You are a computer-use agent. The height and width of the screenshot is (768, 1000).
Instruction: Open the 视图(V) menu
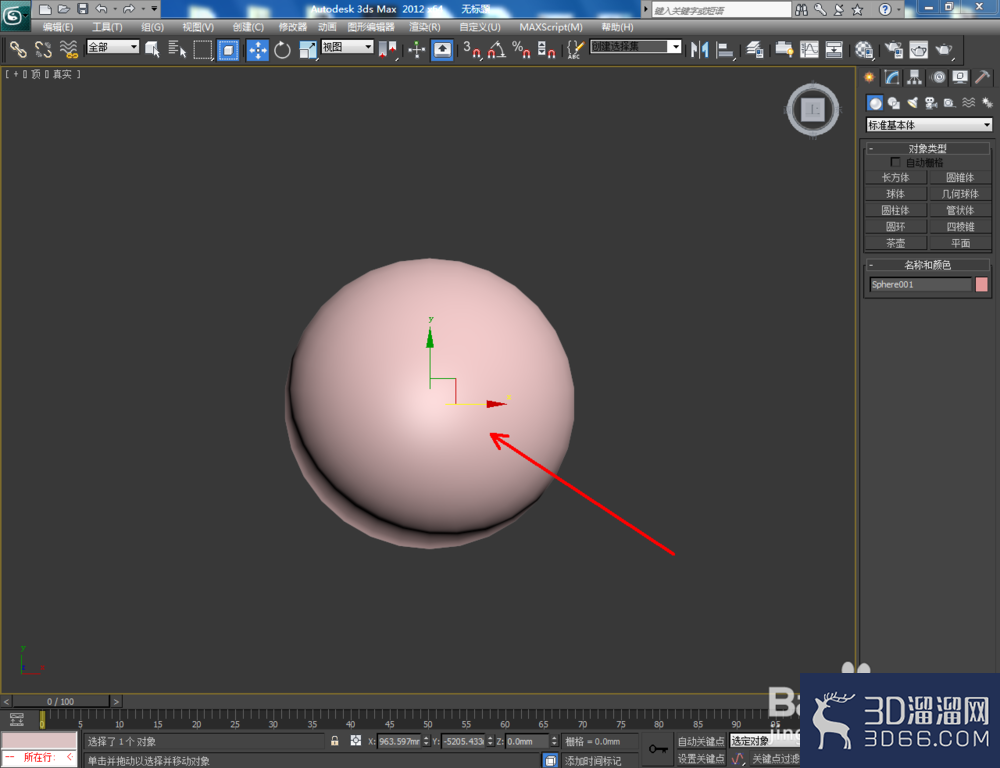(198, 27)
